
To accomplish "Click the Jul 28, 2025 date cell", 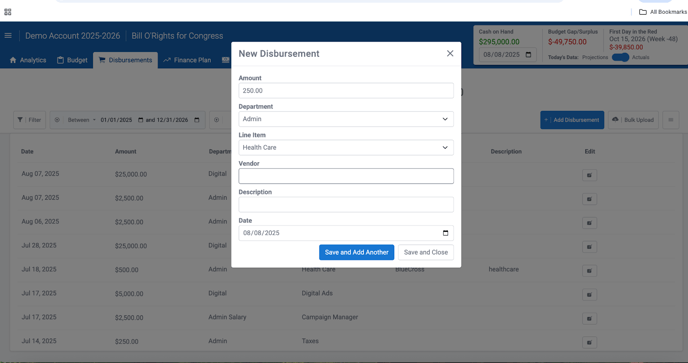I will click(39, 245).
